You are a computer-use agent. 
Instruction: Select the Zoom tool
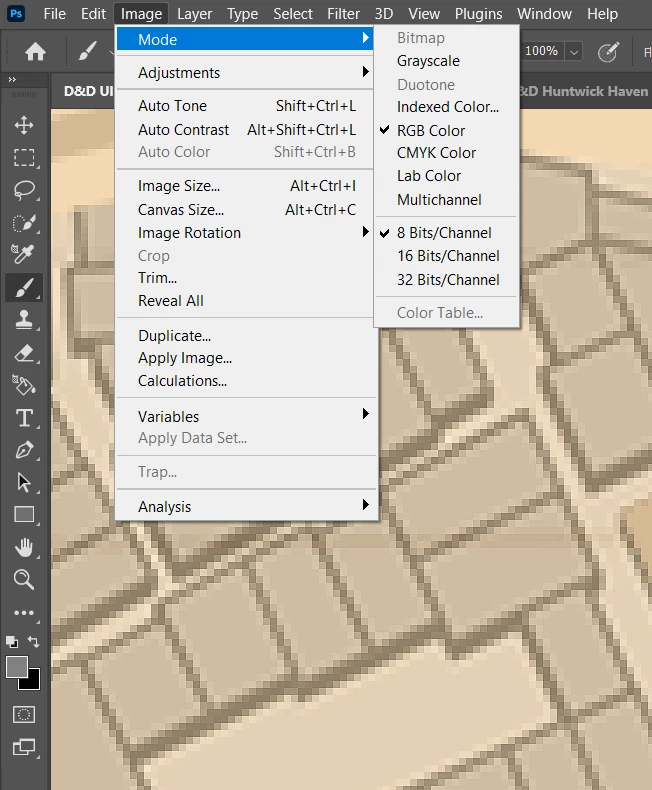click(24, 579)
